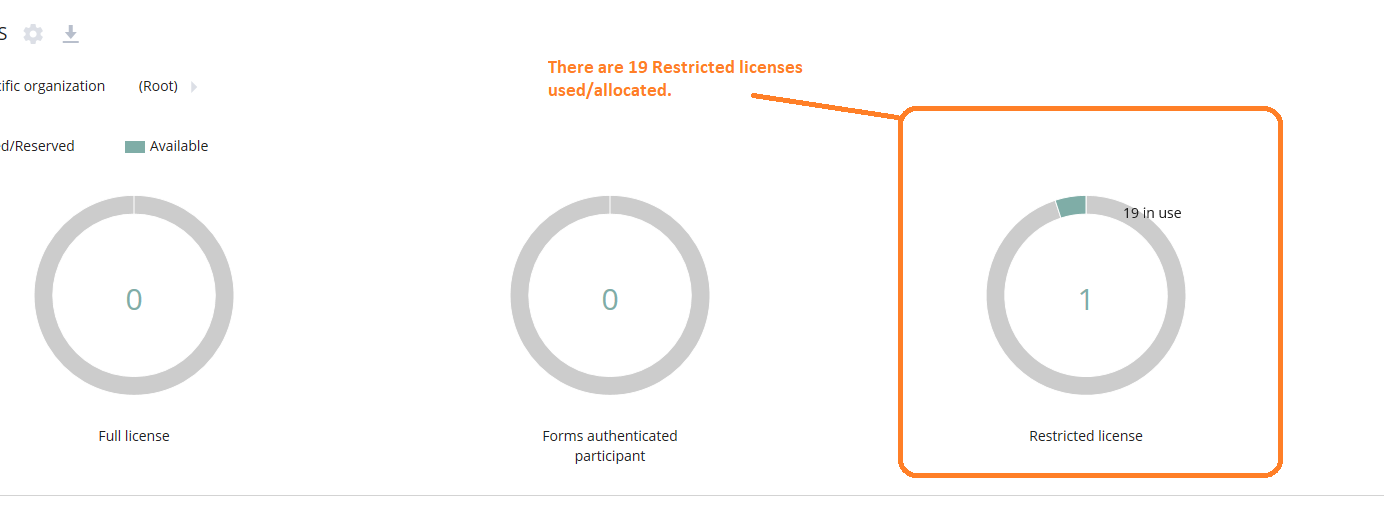Select the 1 inside Restricted license chart
The width and height of the screenshot is (1384, 523).
click(1086, 299)
